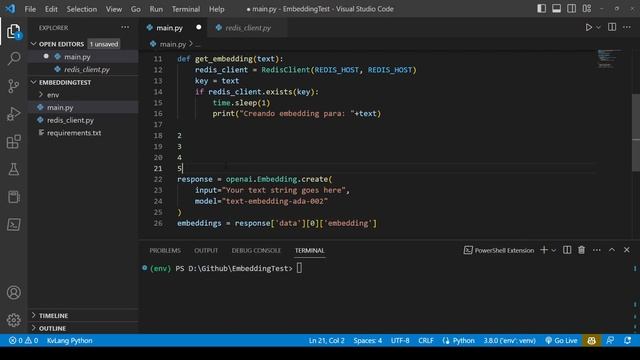The image size is (640, 360).
Task: Customize Layout icon in title bar
Action: click(x=587, y=9)
